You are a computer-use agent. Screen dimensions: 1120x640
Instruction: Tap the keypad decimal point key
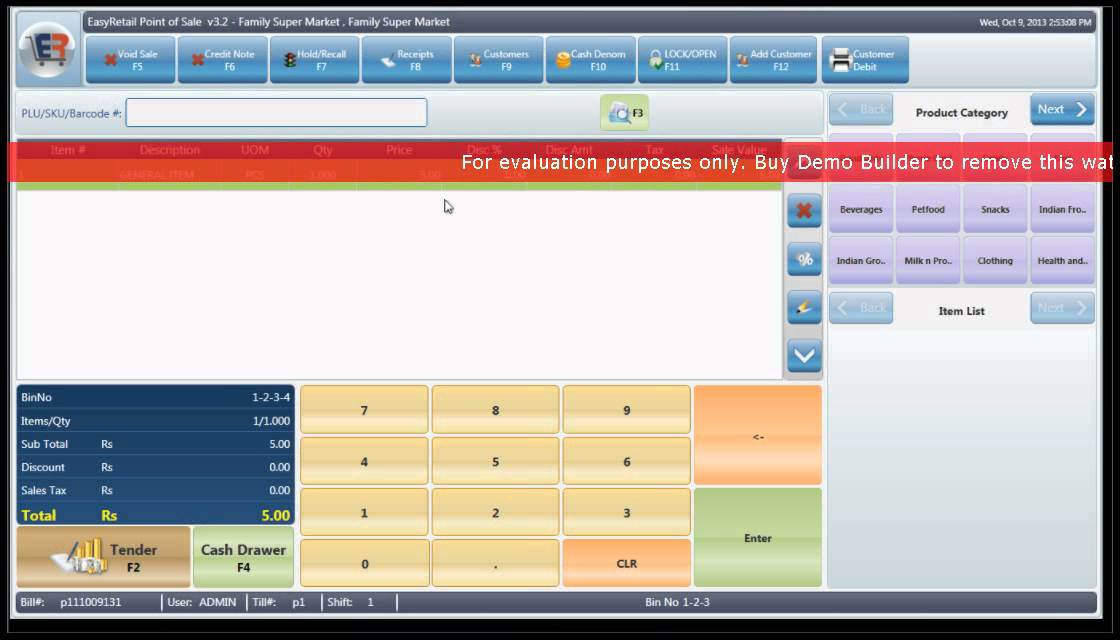495,564
